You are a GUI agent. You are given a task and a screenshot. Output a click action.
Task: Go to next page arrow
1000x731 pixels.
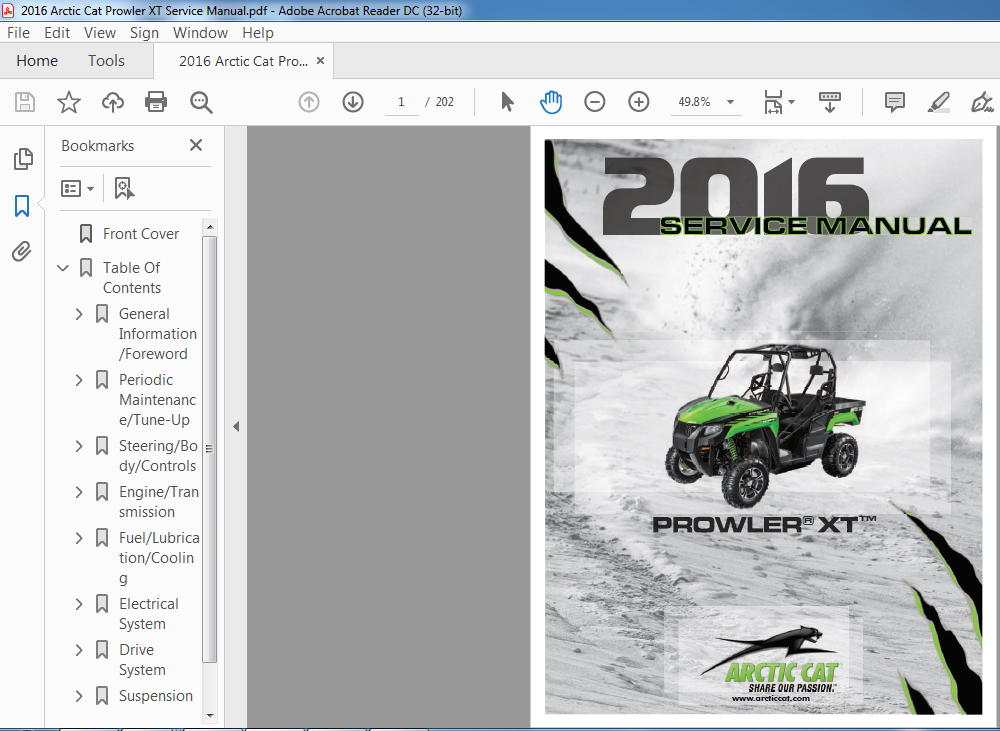[x=353, y=102]
